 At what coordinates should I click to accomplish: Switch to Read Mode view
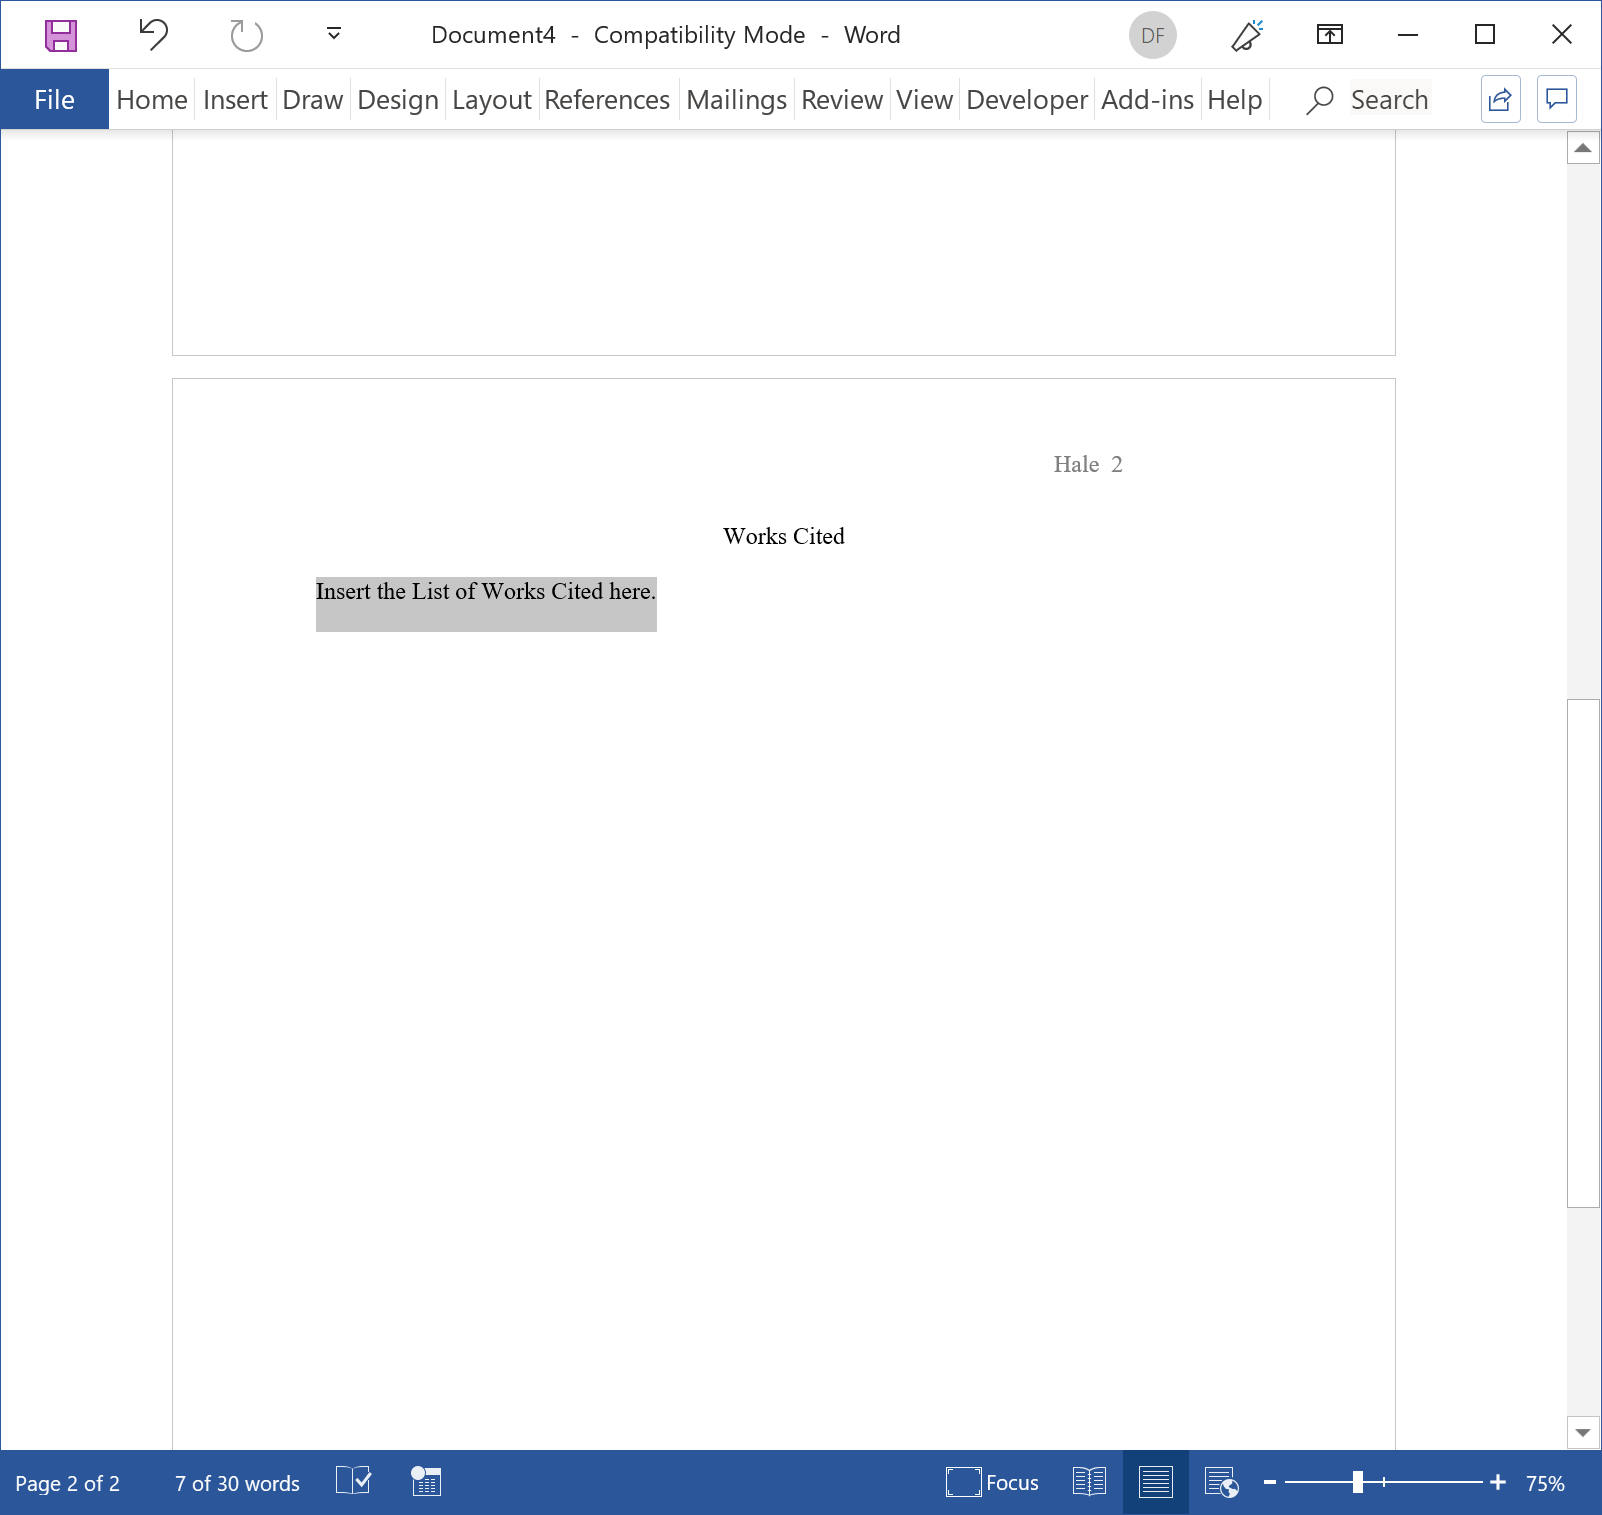tap(1089, 1483)
